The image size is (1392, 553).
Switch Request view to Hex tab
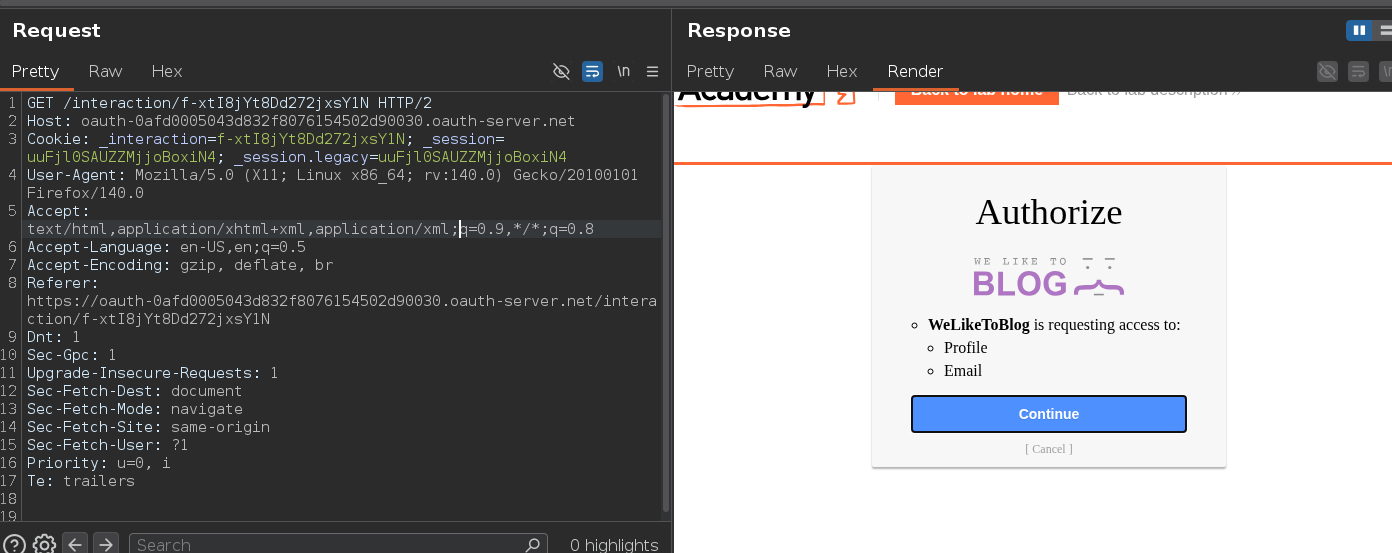pyautogui.click(x=167, y=71)
